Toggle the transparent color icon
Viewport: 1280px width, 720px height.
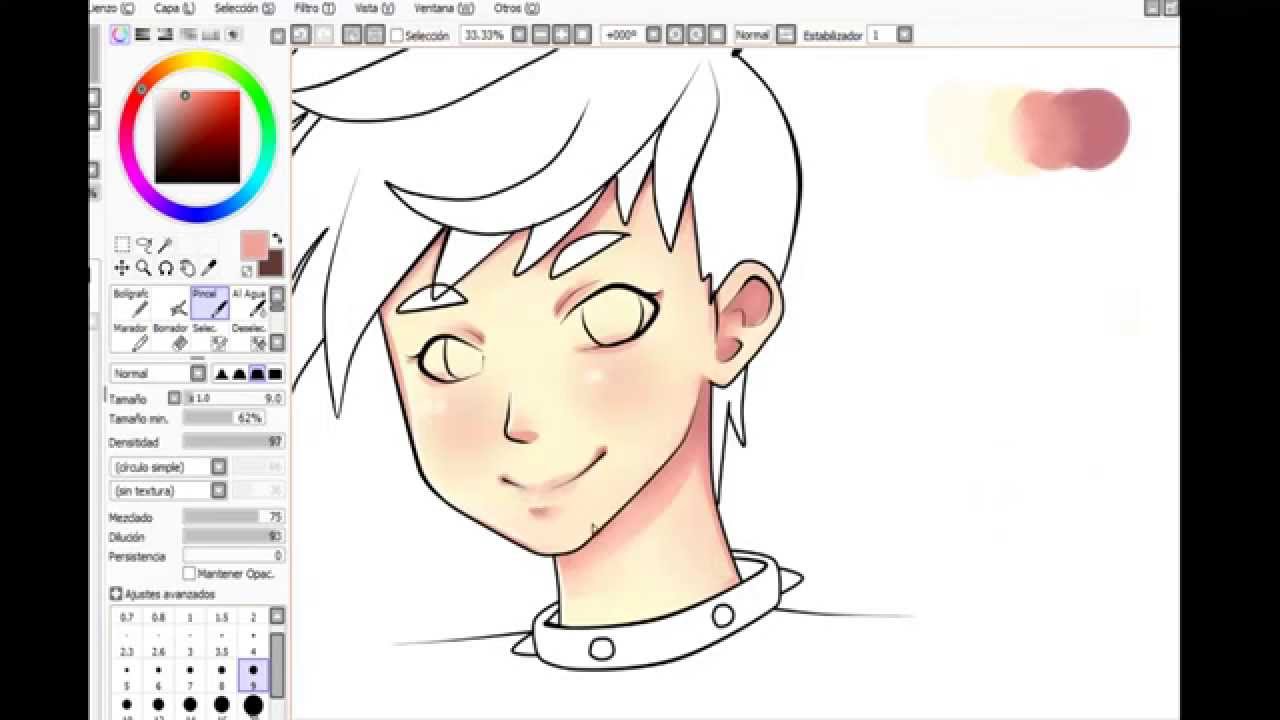[247, 271]
